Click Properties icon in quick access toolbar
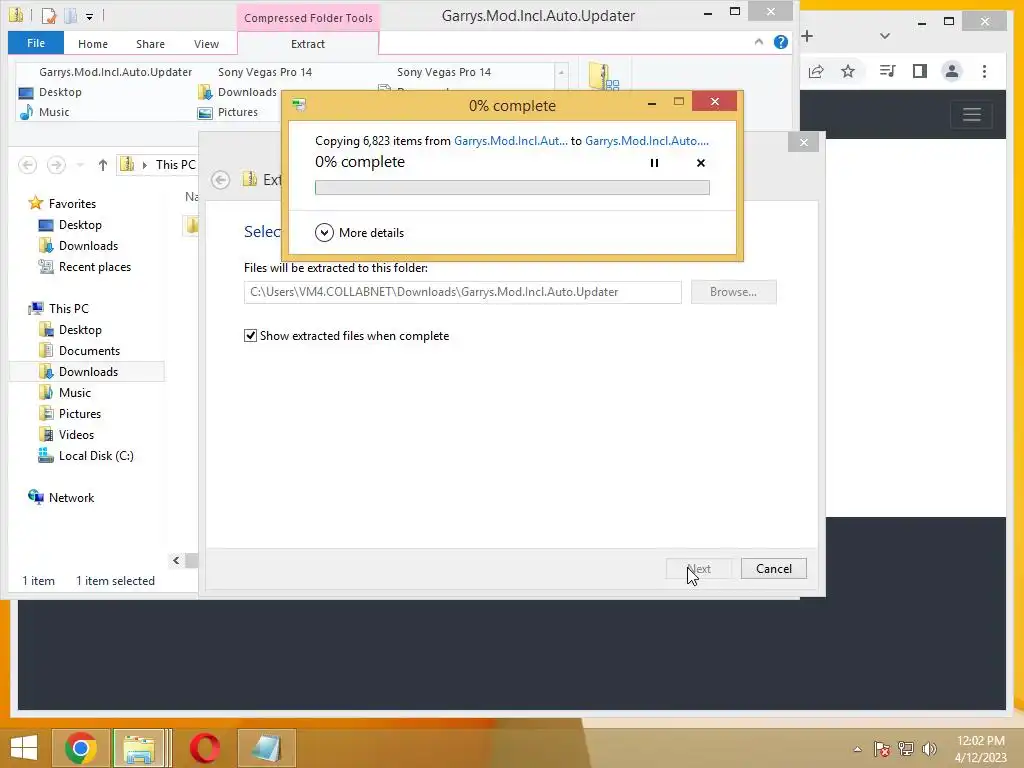 [x=48, y=14]
